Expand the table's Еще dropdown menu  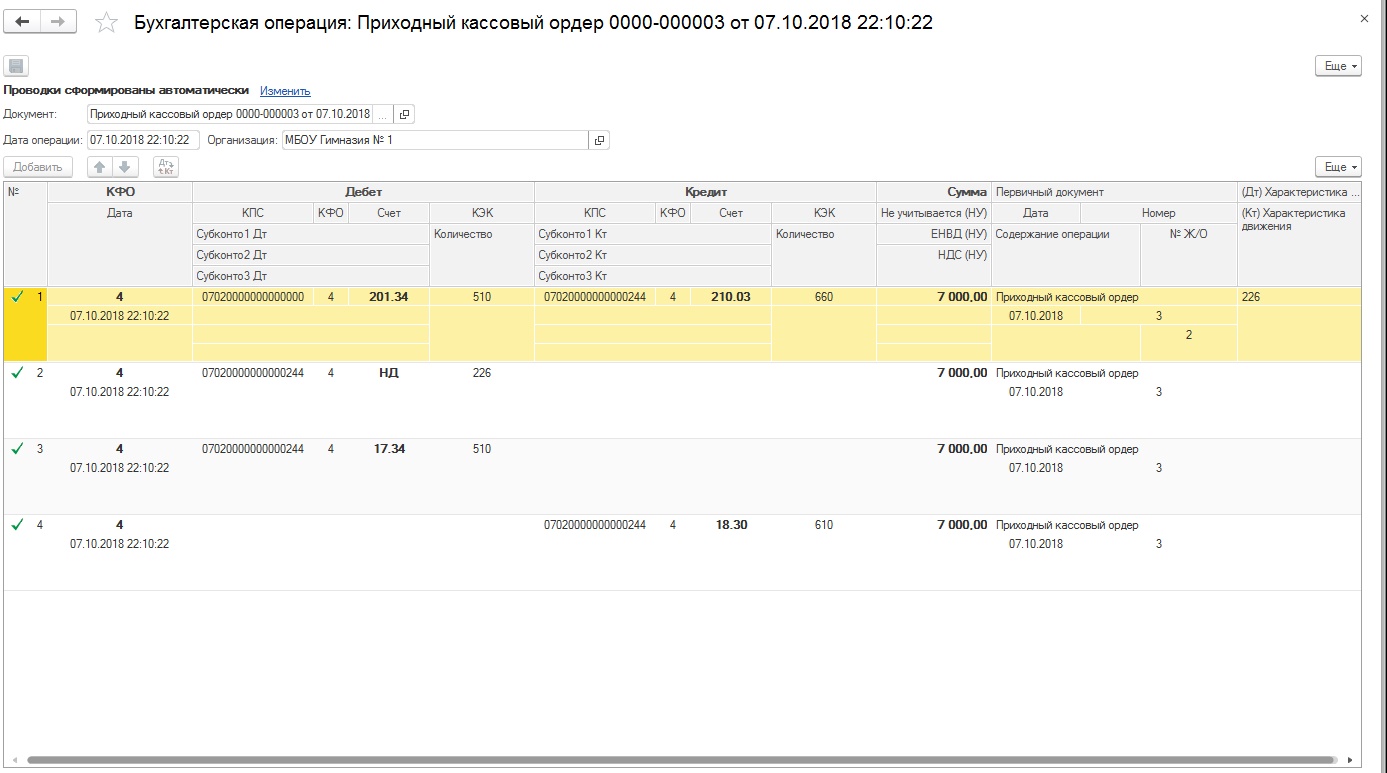tap(1338, 167)
